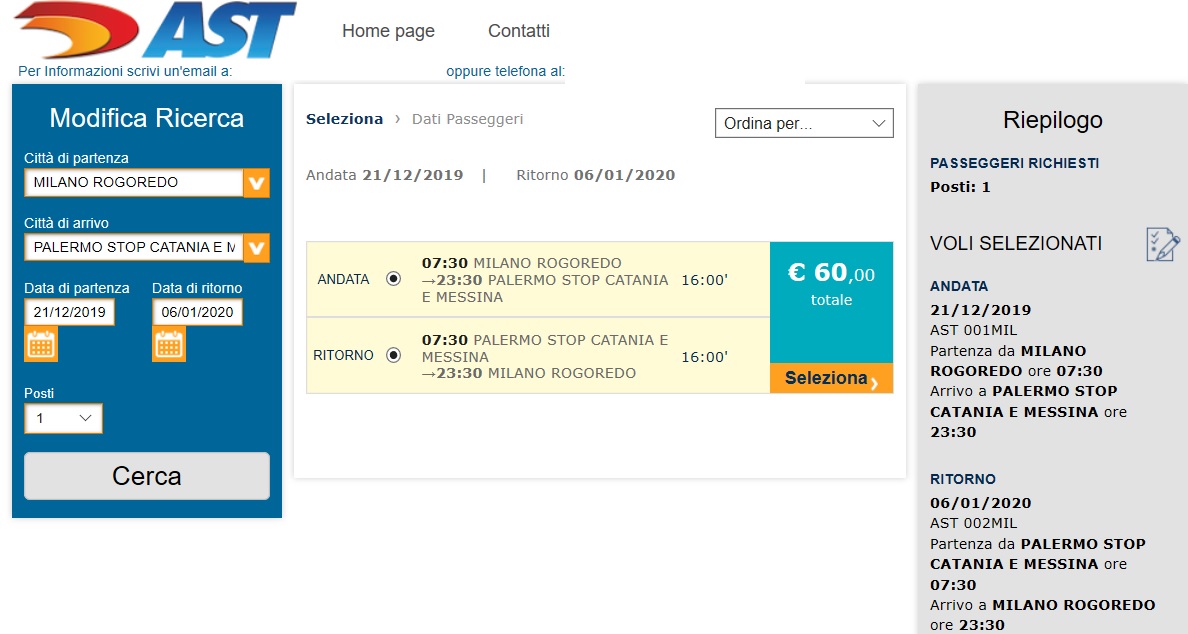Image resolution: width=1188 pixels, height=634 pixels.
Task: Select the Ritorno radio button
Action: coord(393,354)
